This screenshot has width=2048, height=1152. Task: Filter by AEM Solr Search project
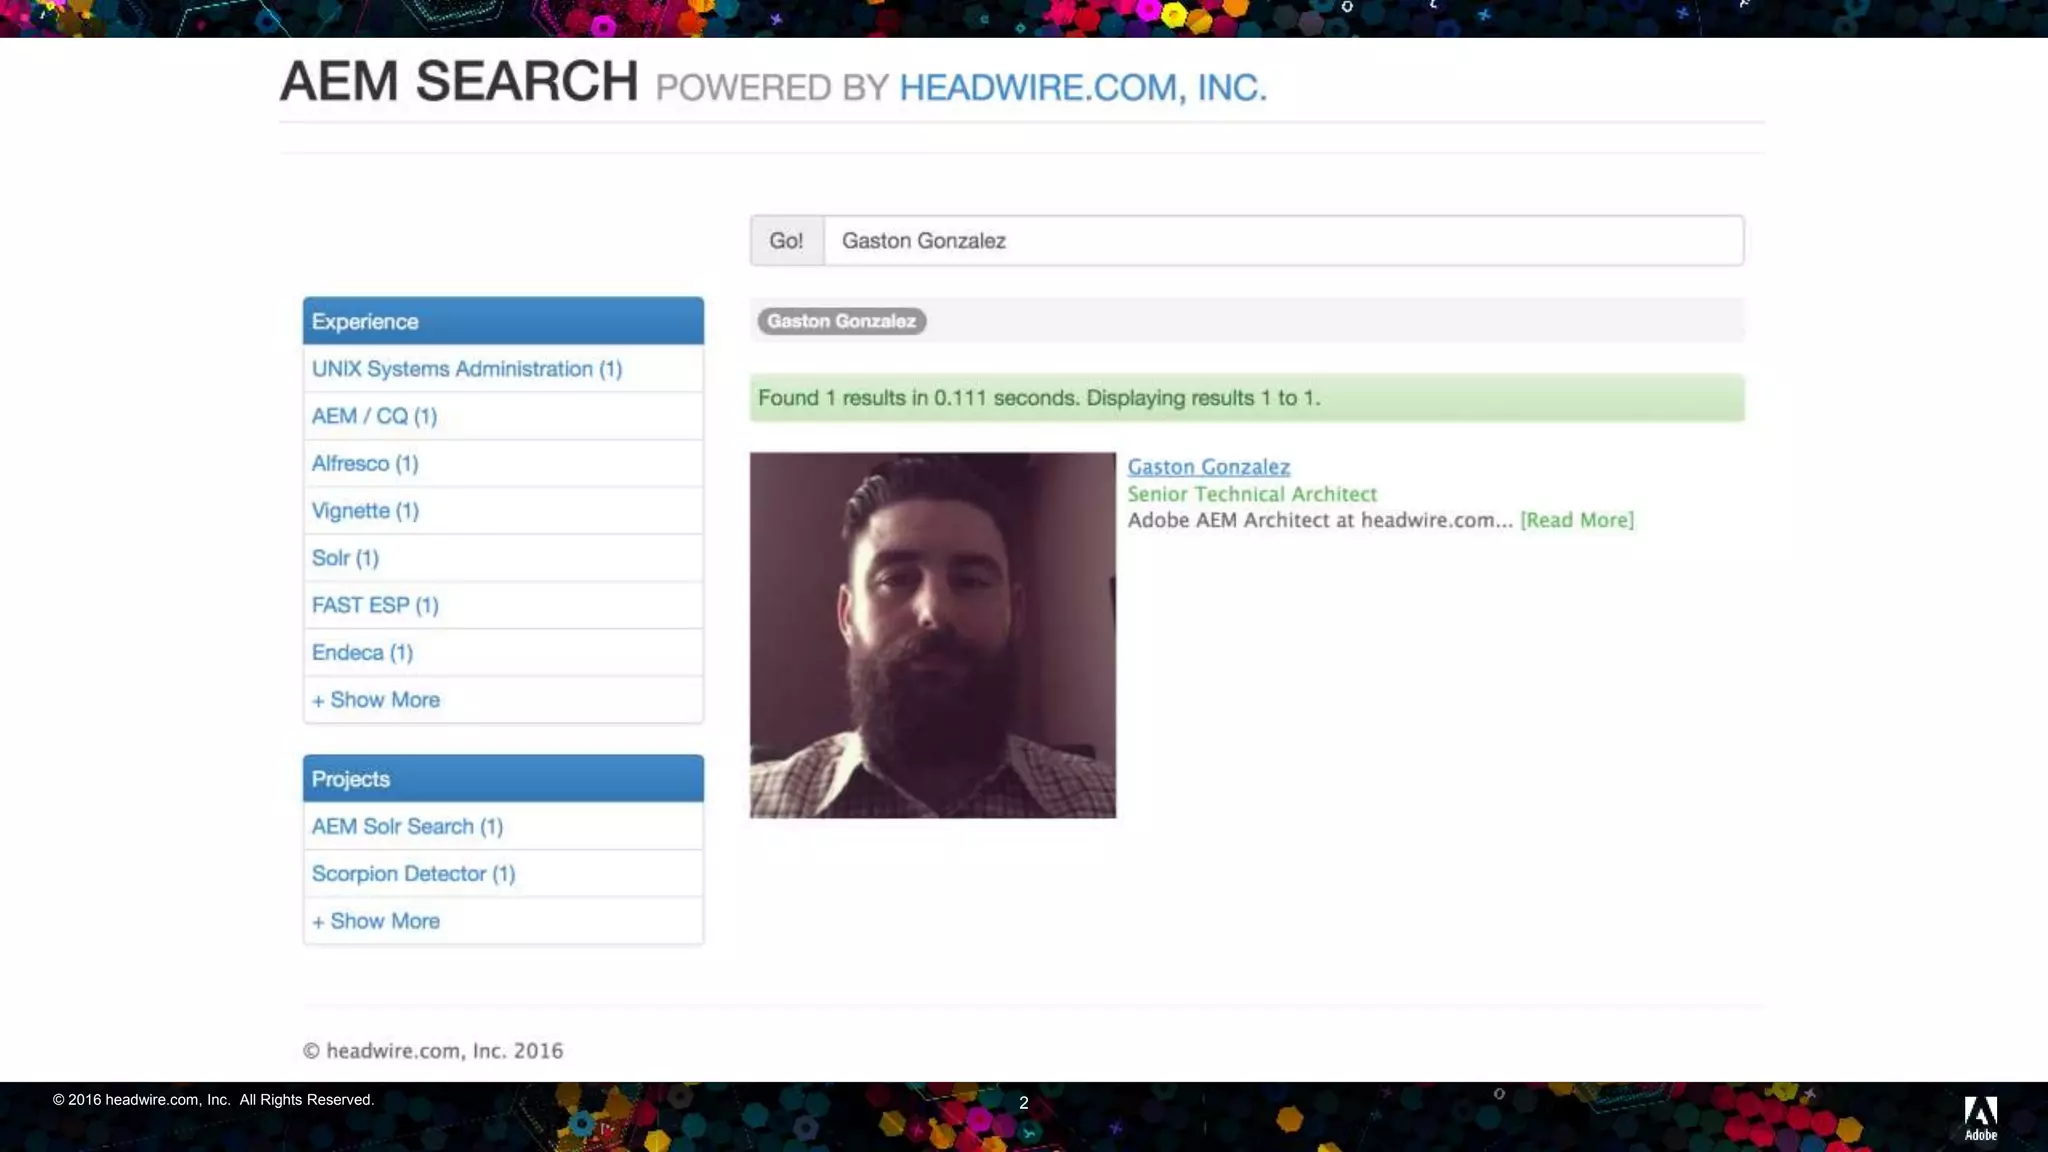(x=407, y=827)
